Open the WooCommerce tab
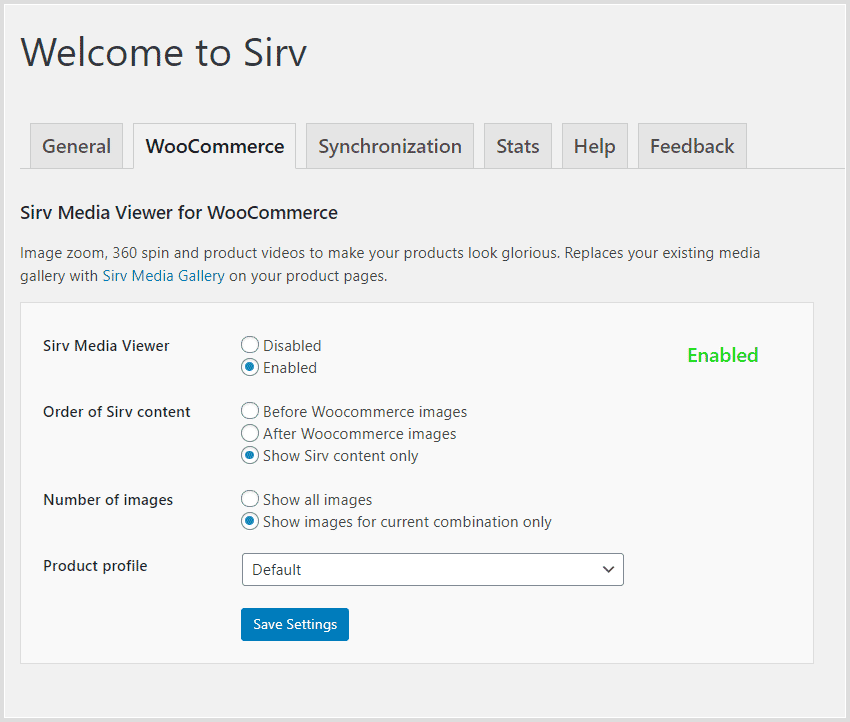 click(215, 146)
